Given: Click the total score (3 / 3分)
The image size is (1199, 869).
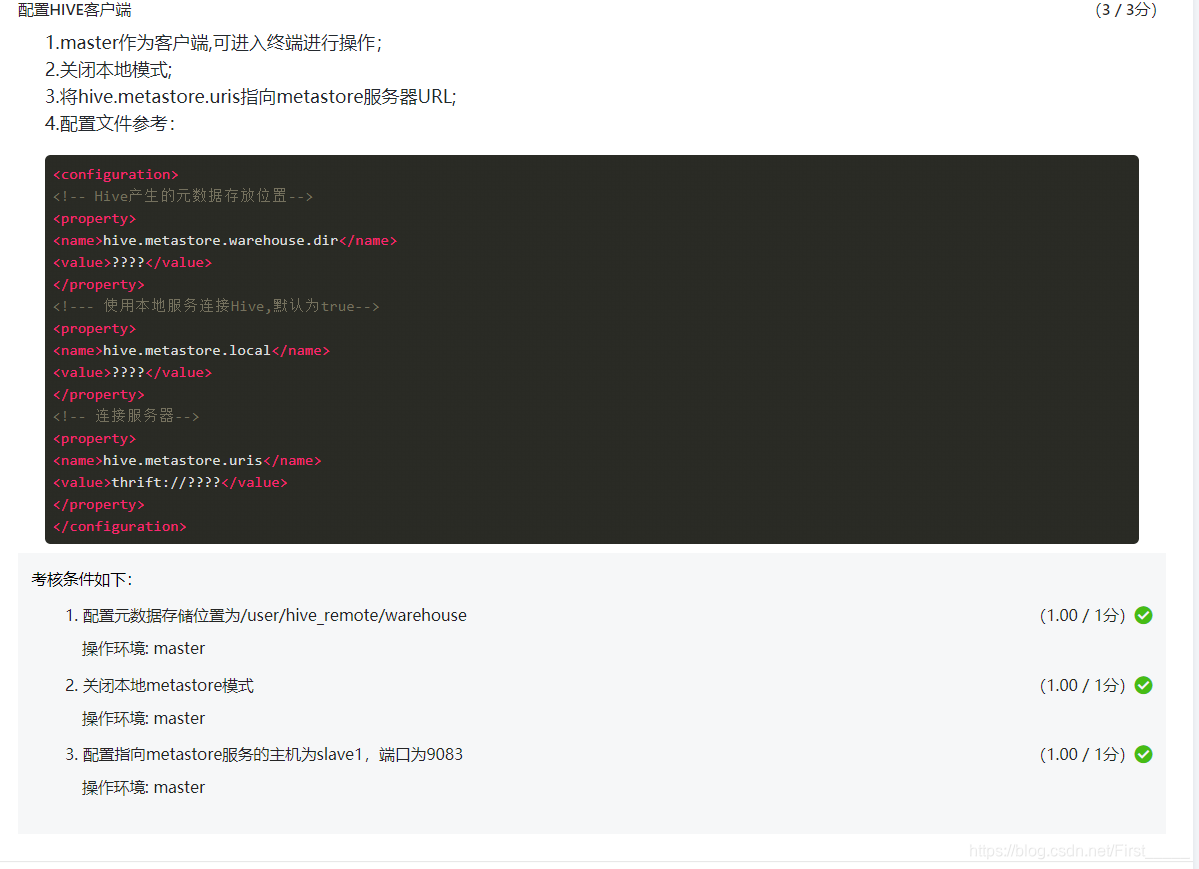Looking at the screenshot, I should tap(1126, 10).
